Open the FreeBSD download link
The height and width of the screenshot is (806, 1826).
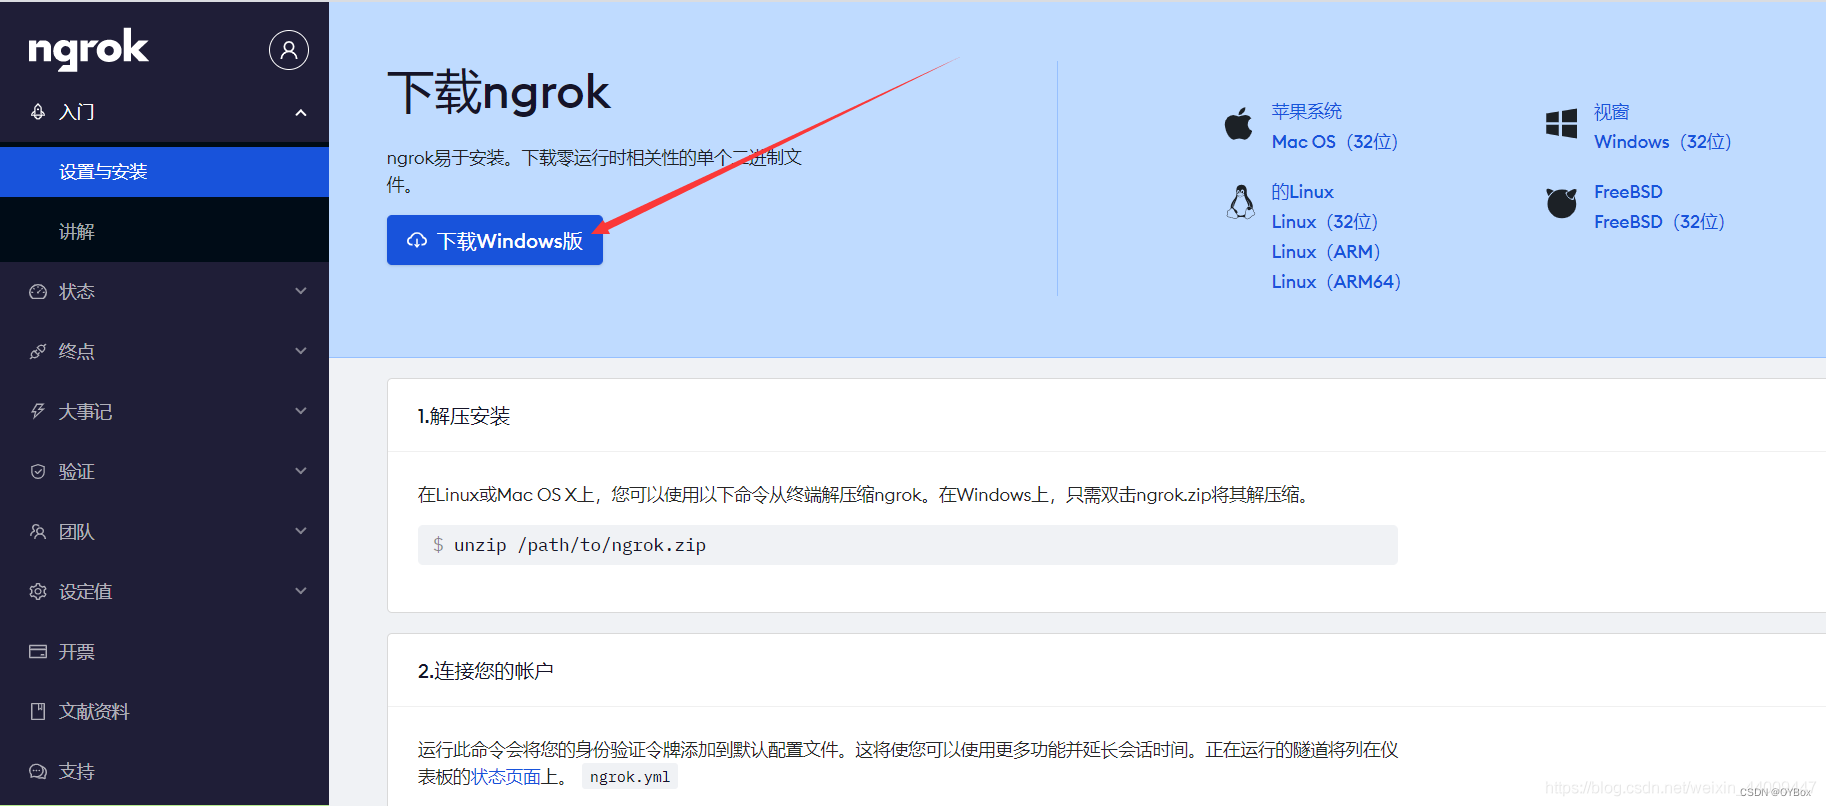pos(1628,192)
